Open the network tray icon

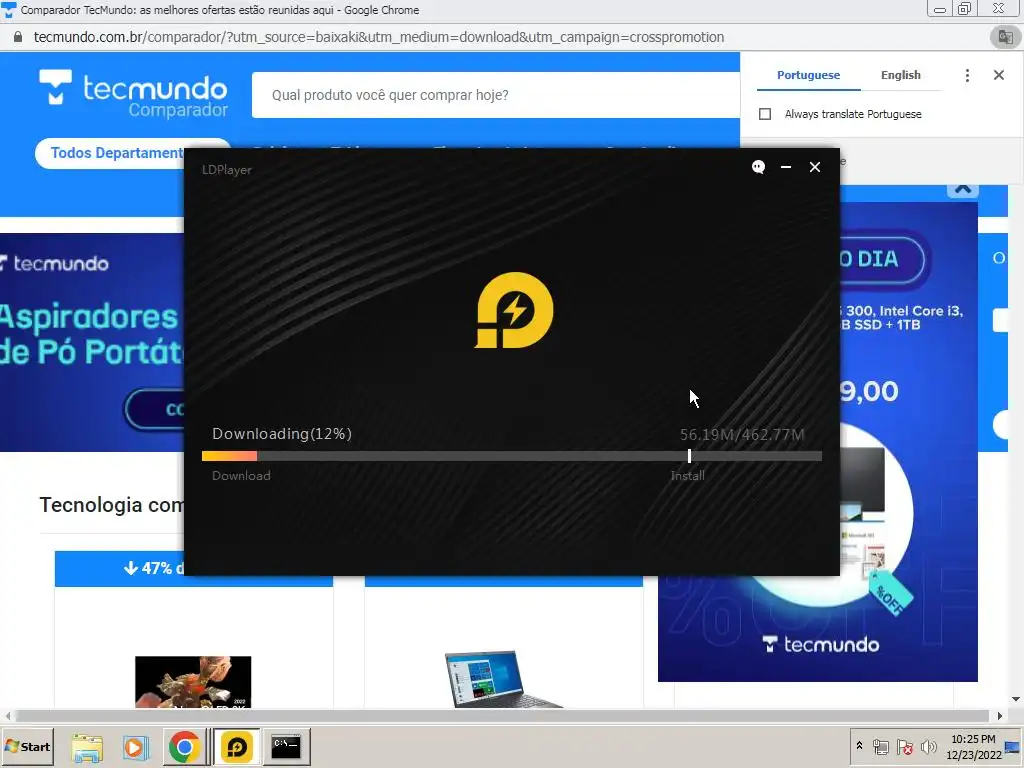pos(880,746)
